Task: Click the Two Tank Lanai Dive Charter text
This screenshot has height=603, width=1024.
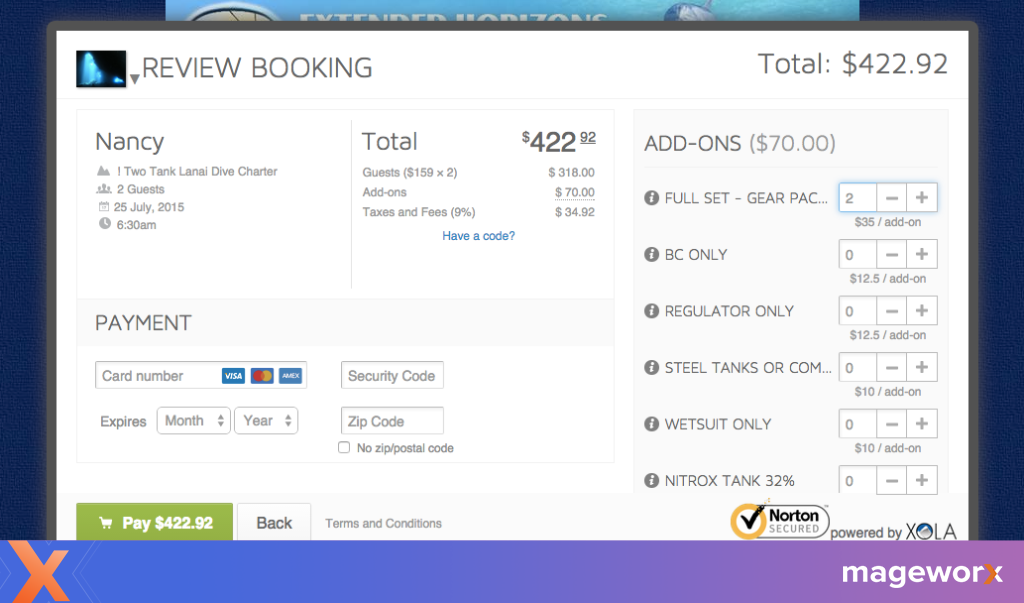Action: 197,171
